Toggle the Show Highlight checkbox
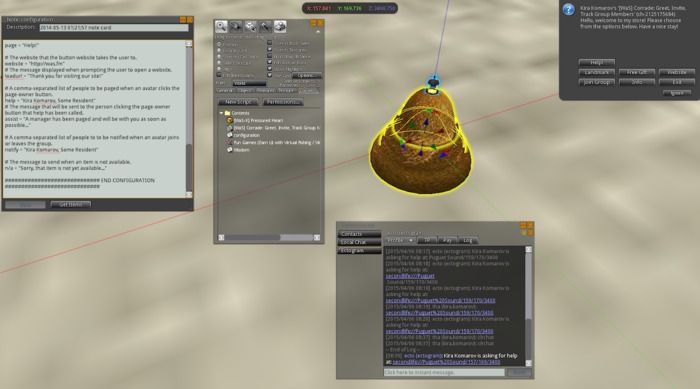 (x=270, y=69)
